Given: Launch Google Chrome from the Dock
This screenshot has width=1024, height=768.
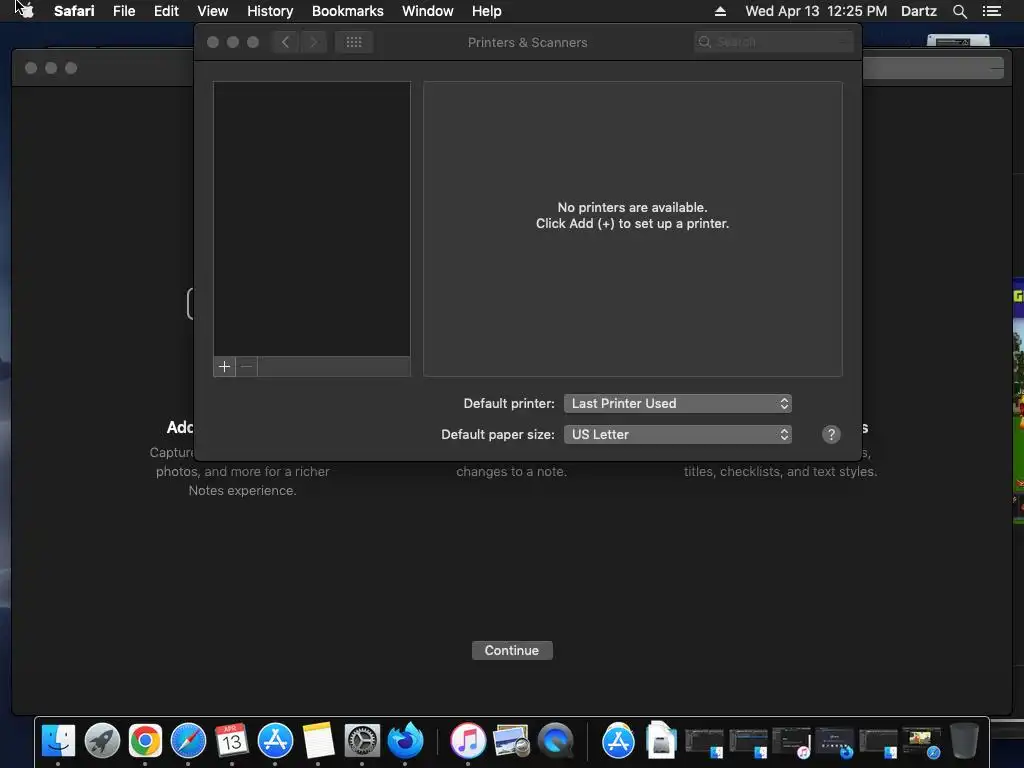Looking at the screenshot, I should click(x=145, y=741).
